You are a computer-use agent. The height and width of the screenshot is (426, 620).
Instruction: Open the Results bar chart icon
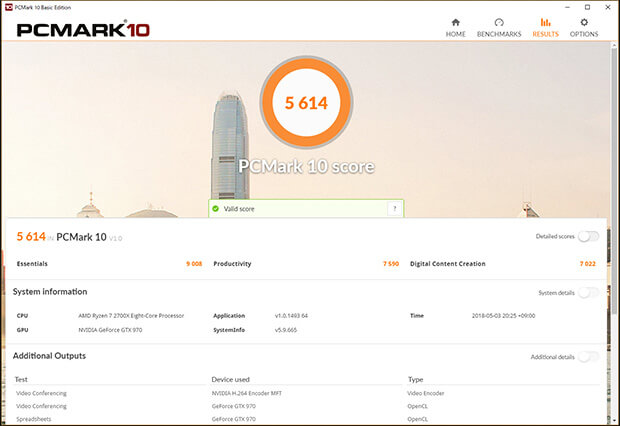[545, 22]
